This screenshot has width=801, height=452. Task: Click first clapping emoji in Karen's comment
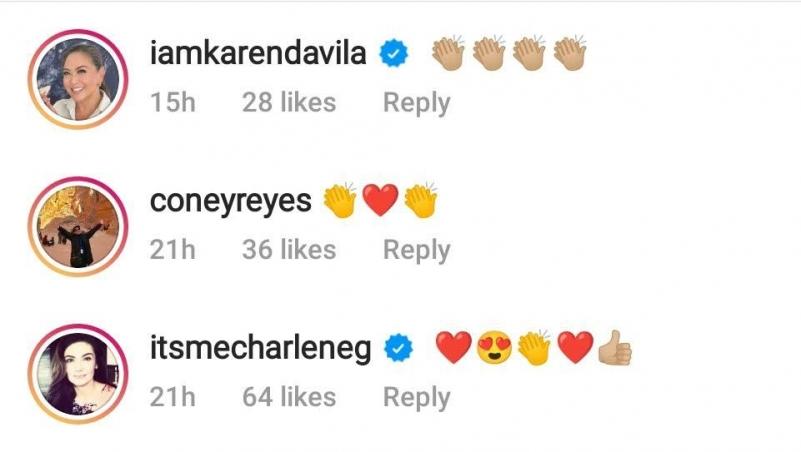[x=448, y=53]
